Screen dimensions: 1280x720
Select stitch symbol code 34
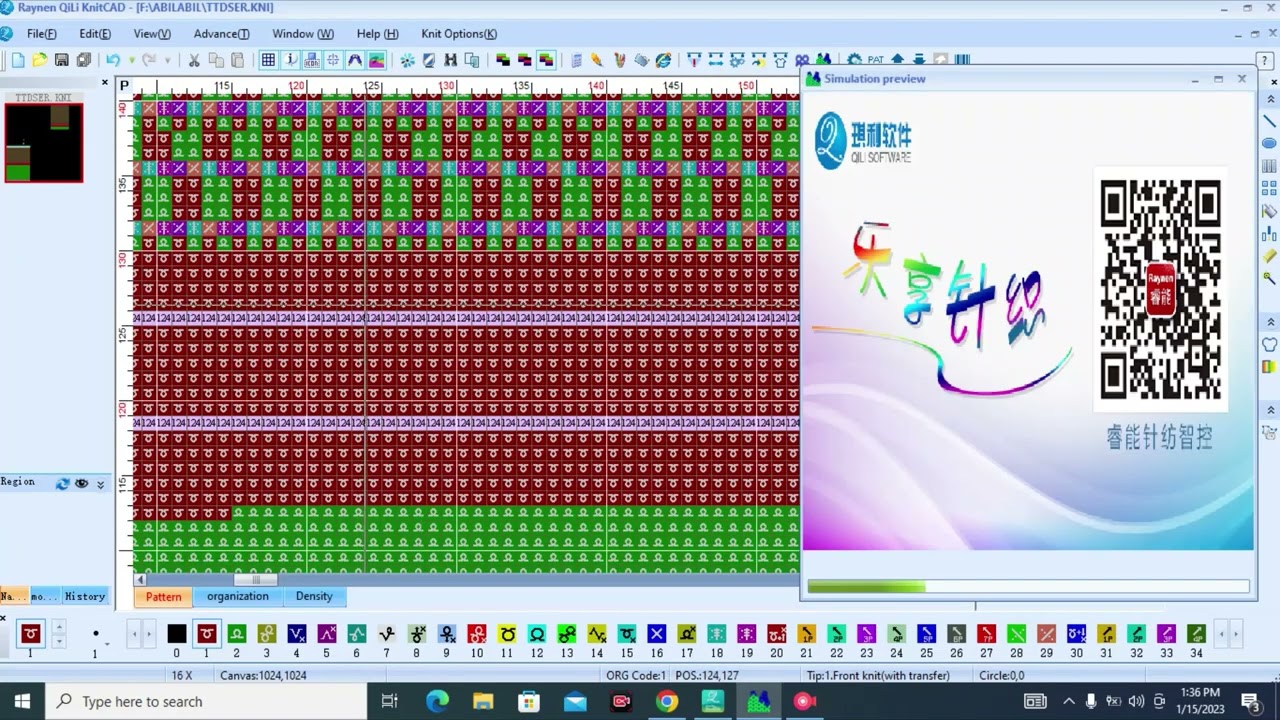[1197, 634]
